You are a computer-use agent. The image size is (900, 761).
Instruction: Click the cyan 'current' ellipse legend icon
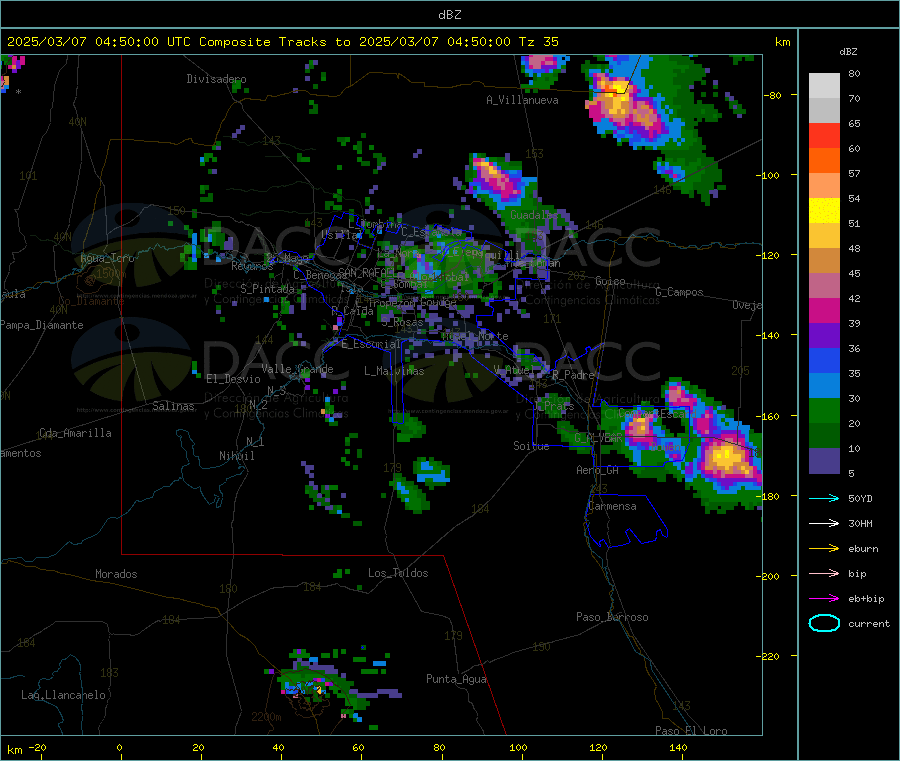[x=824, y=623]
